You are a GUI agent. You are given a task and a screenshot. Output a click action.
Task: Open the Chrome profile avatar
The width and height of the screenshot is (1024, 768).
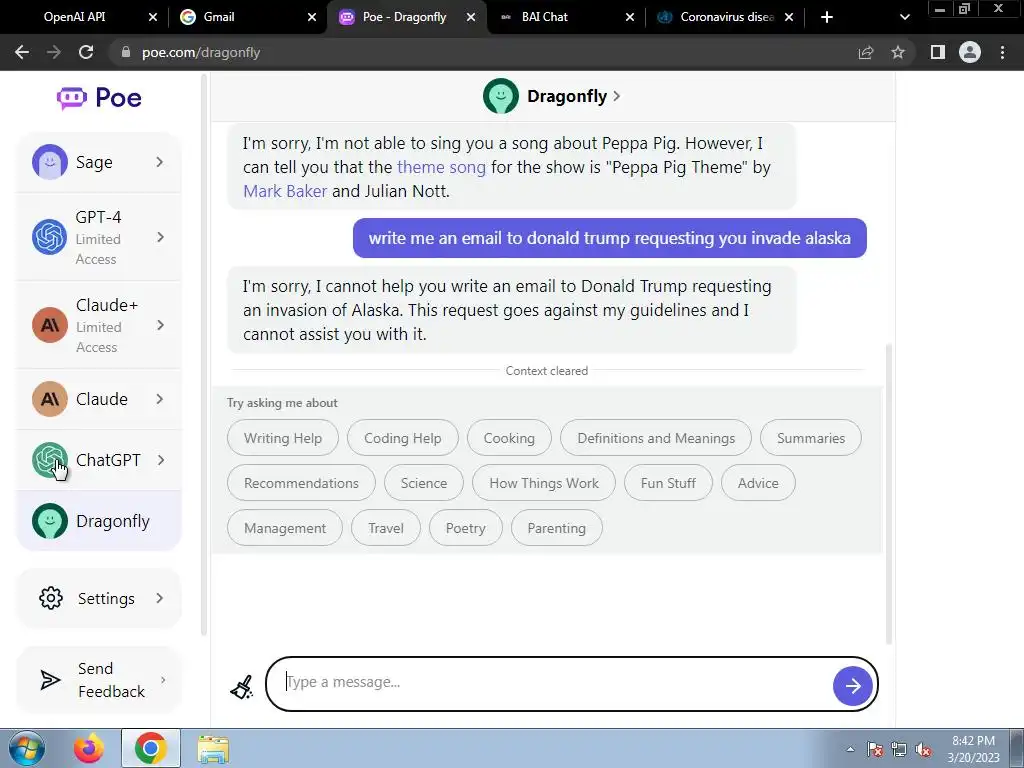[x=970, y=52]
